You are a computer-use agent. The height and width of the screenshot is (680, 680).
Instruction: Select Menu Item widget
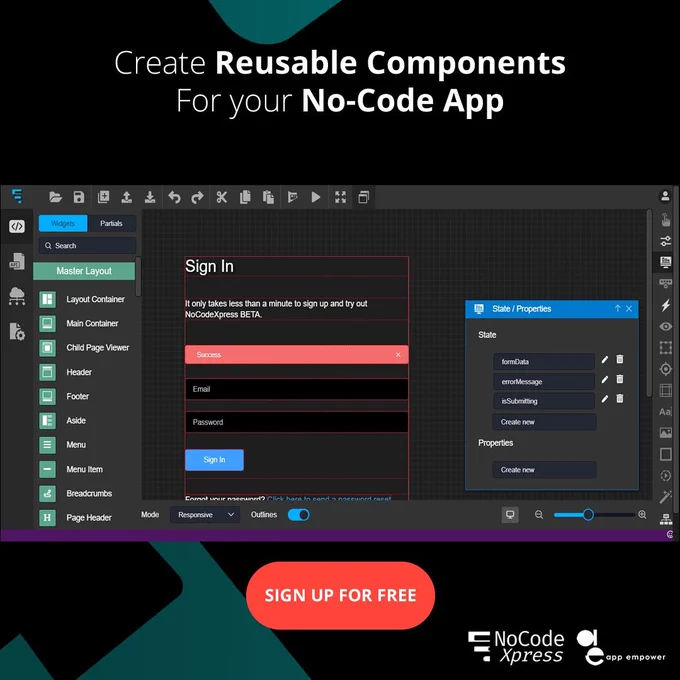point(72,469)
